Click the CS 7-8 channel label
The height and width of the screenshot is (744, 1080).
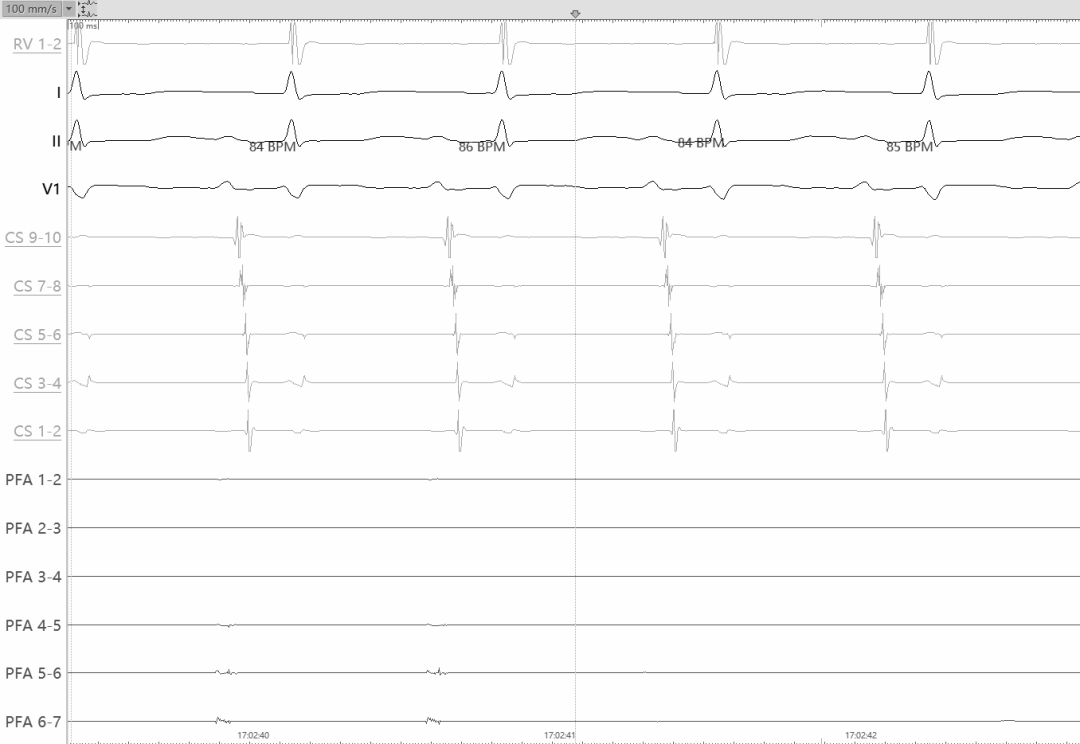(38, 286)
